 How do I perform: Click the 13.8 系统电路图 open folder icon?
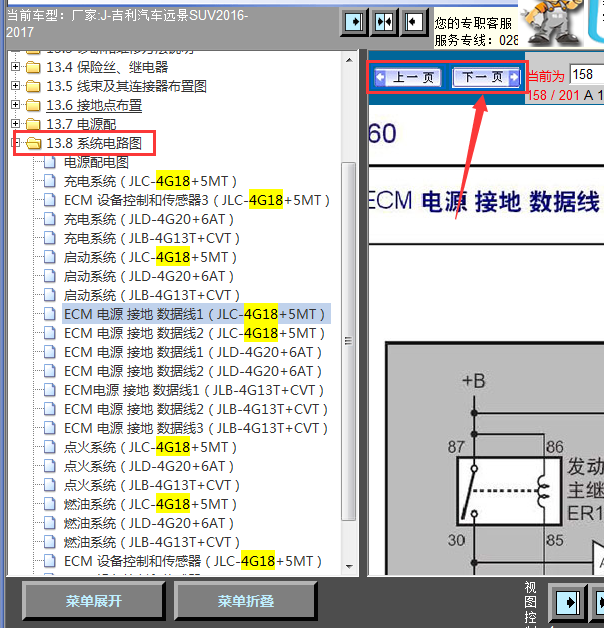[34, 143]
